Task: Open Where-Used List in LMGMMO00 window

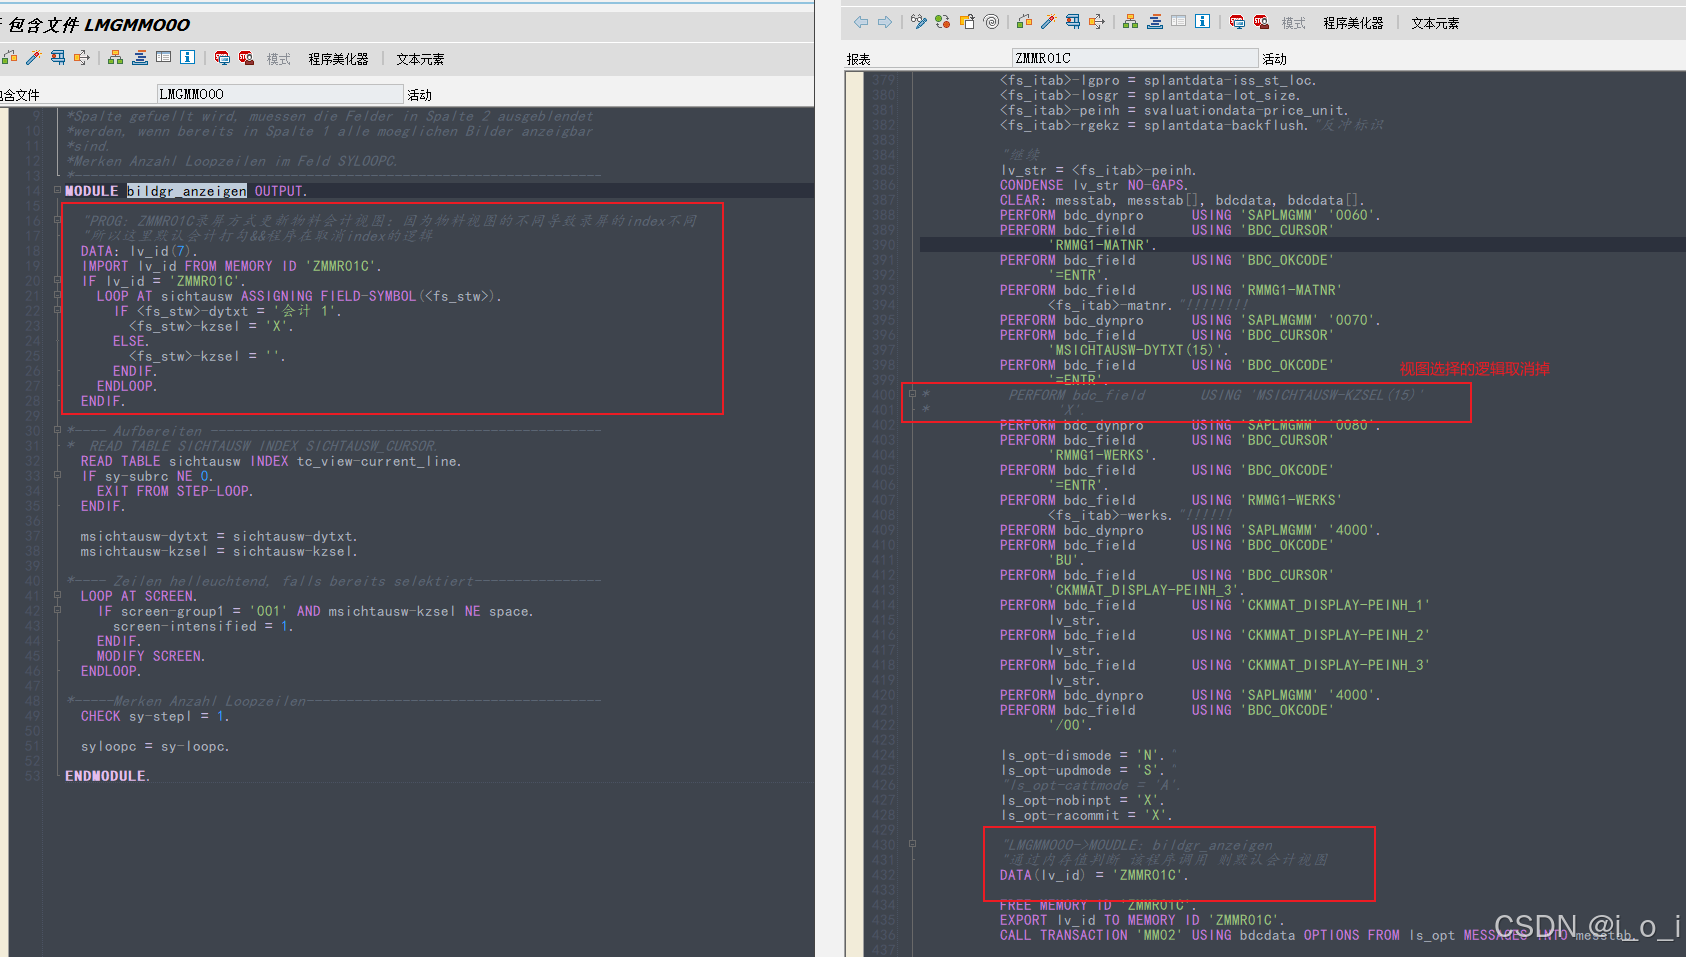Action: pos(82,58)
